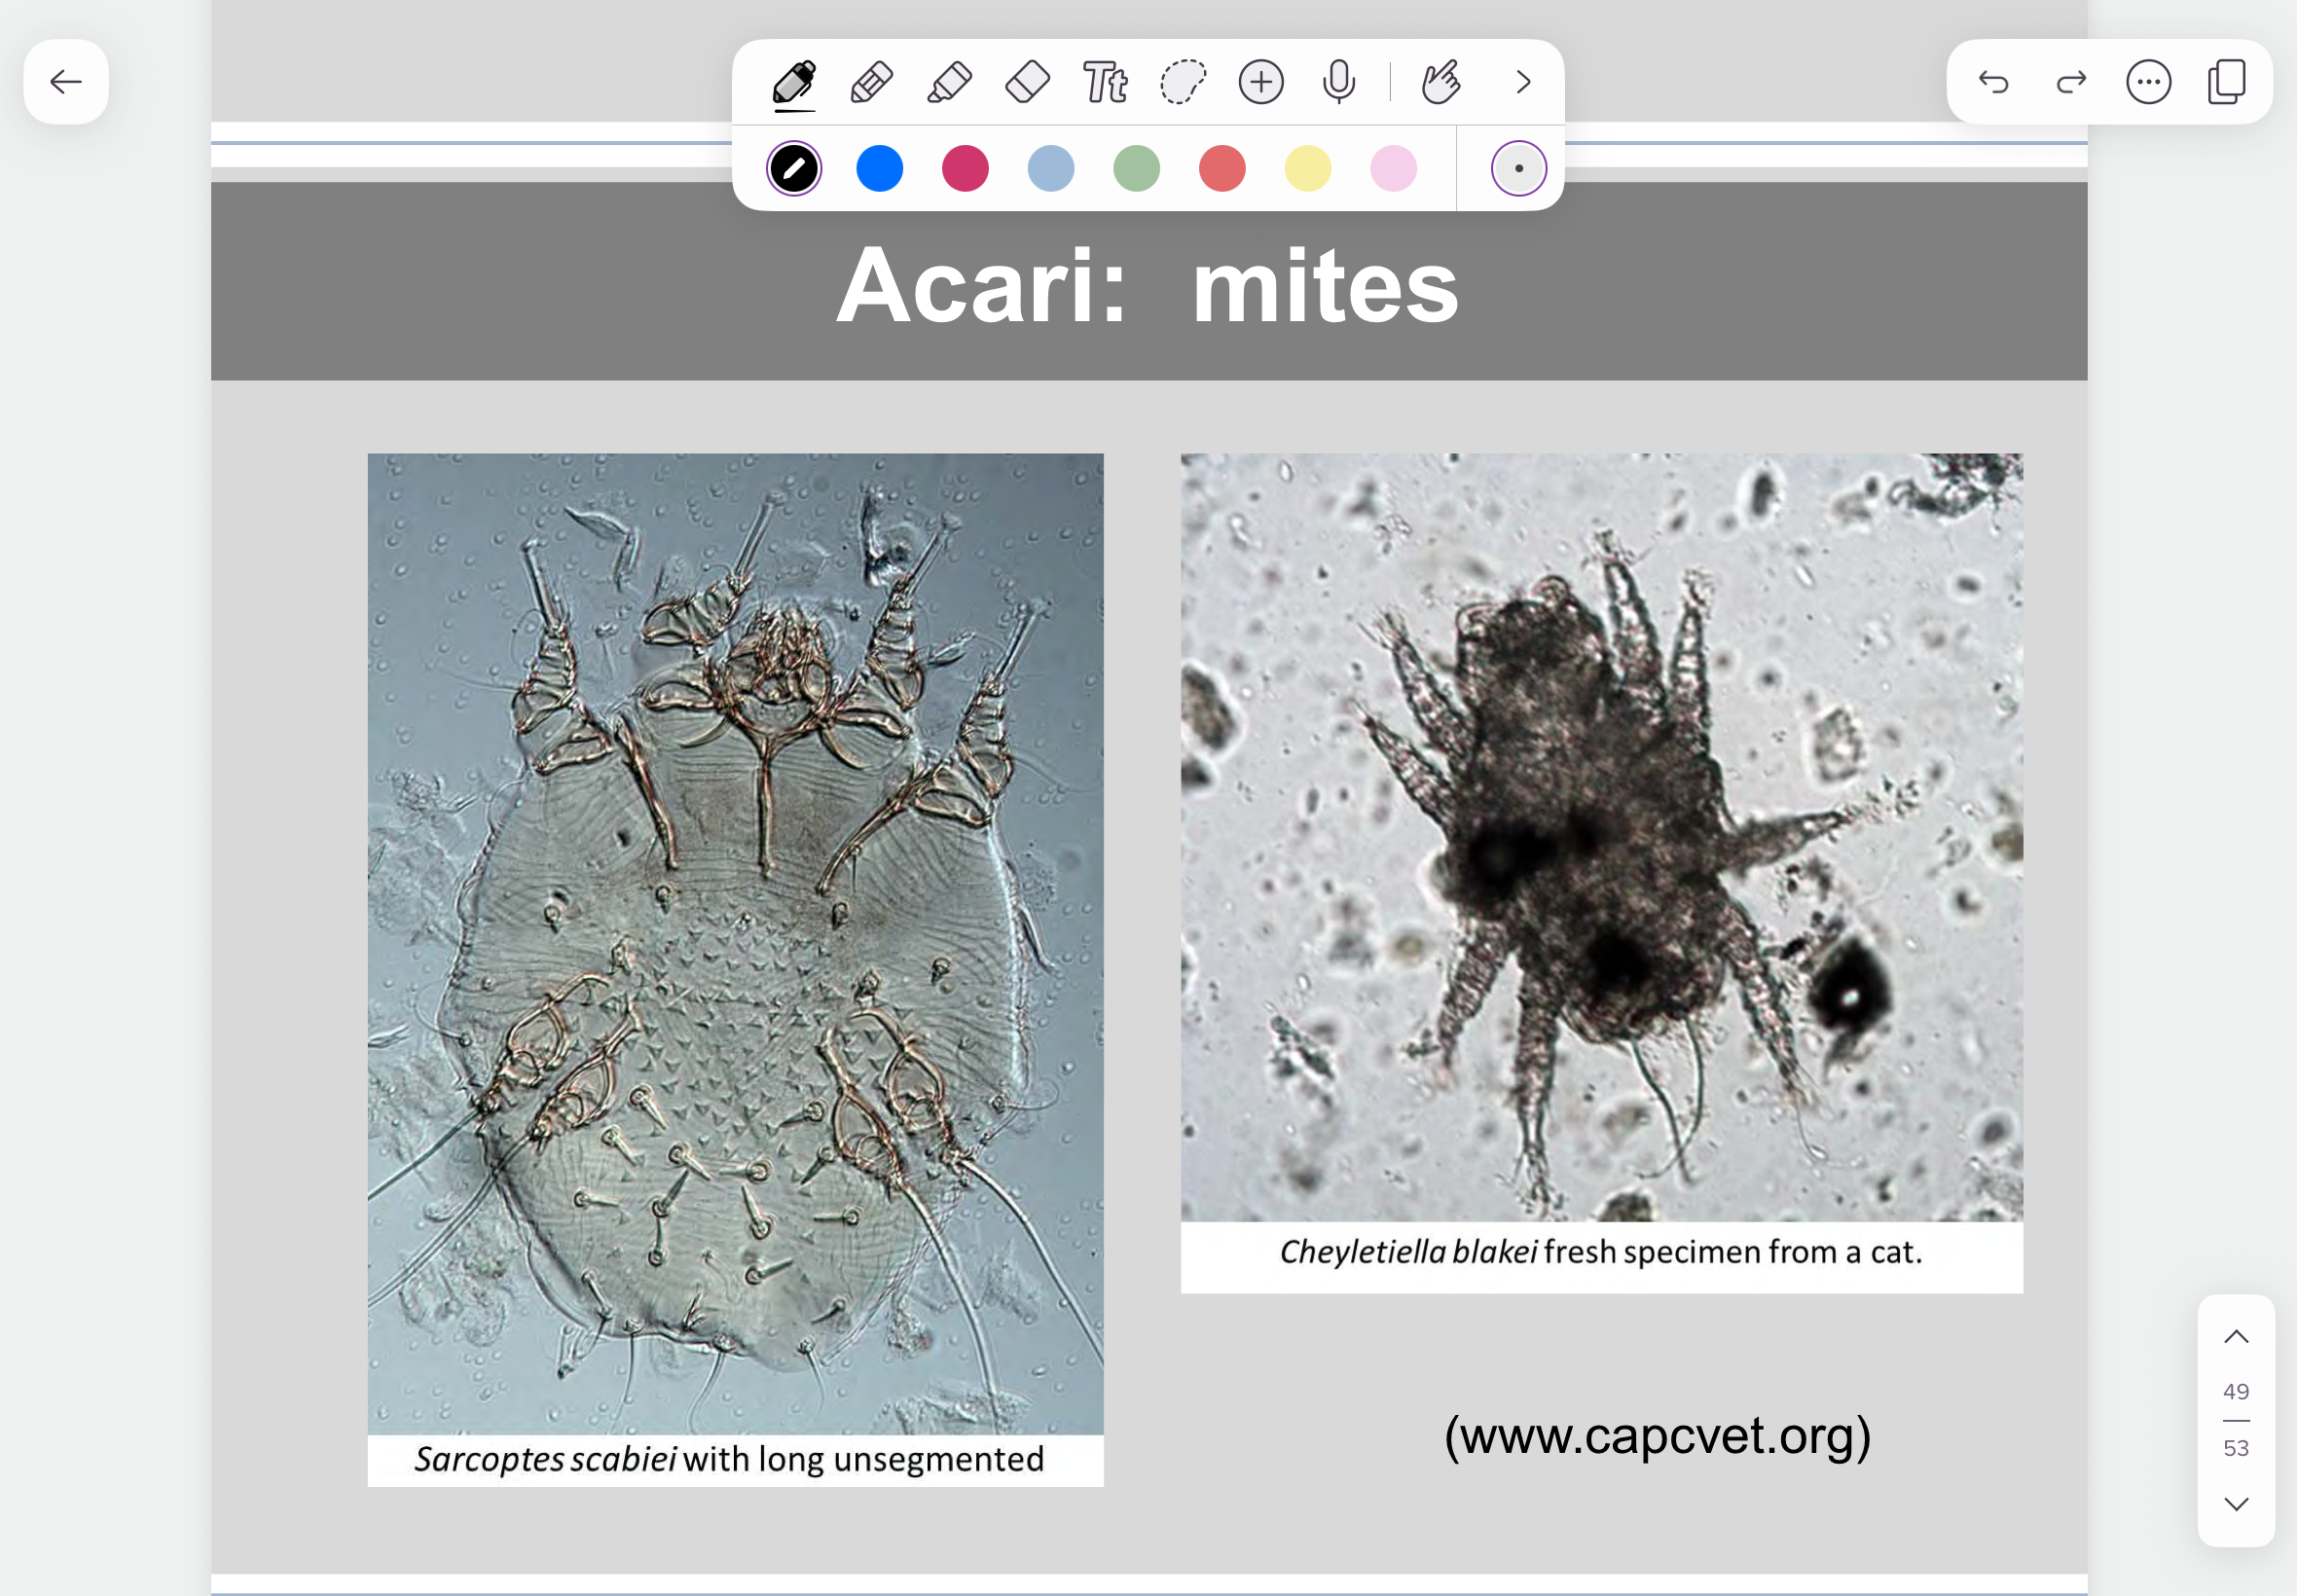
Task: Choose the black pen color
Action: pos(794,168)
